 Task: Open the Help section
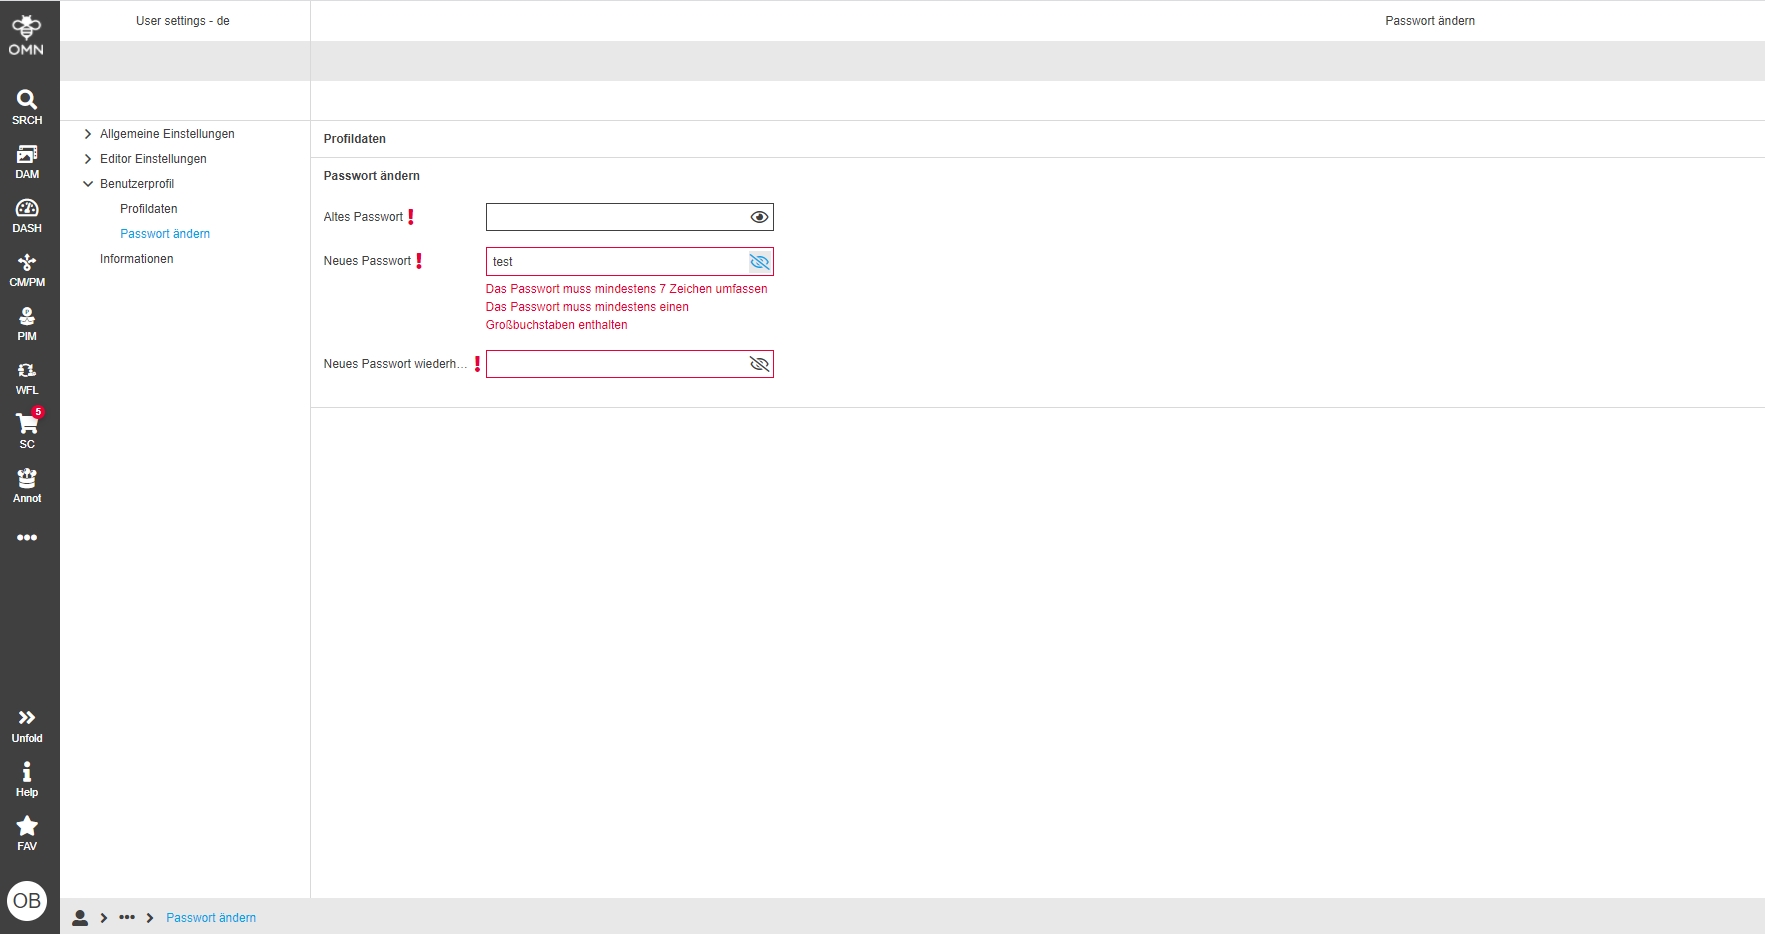[x=27, y=779]
